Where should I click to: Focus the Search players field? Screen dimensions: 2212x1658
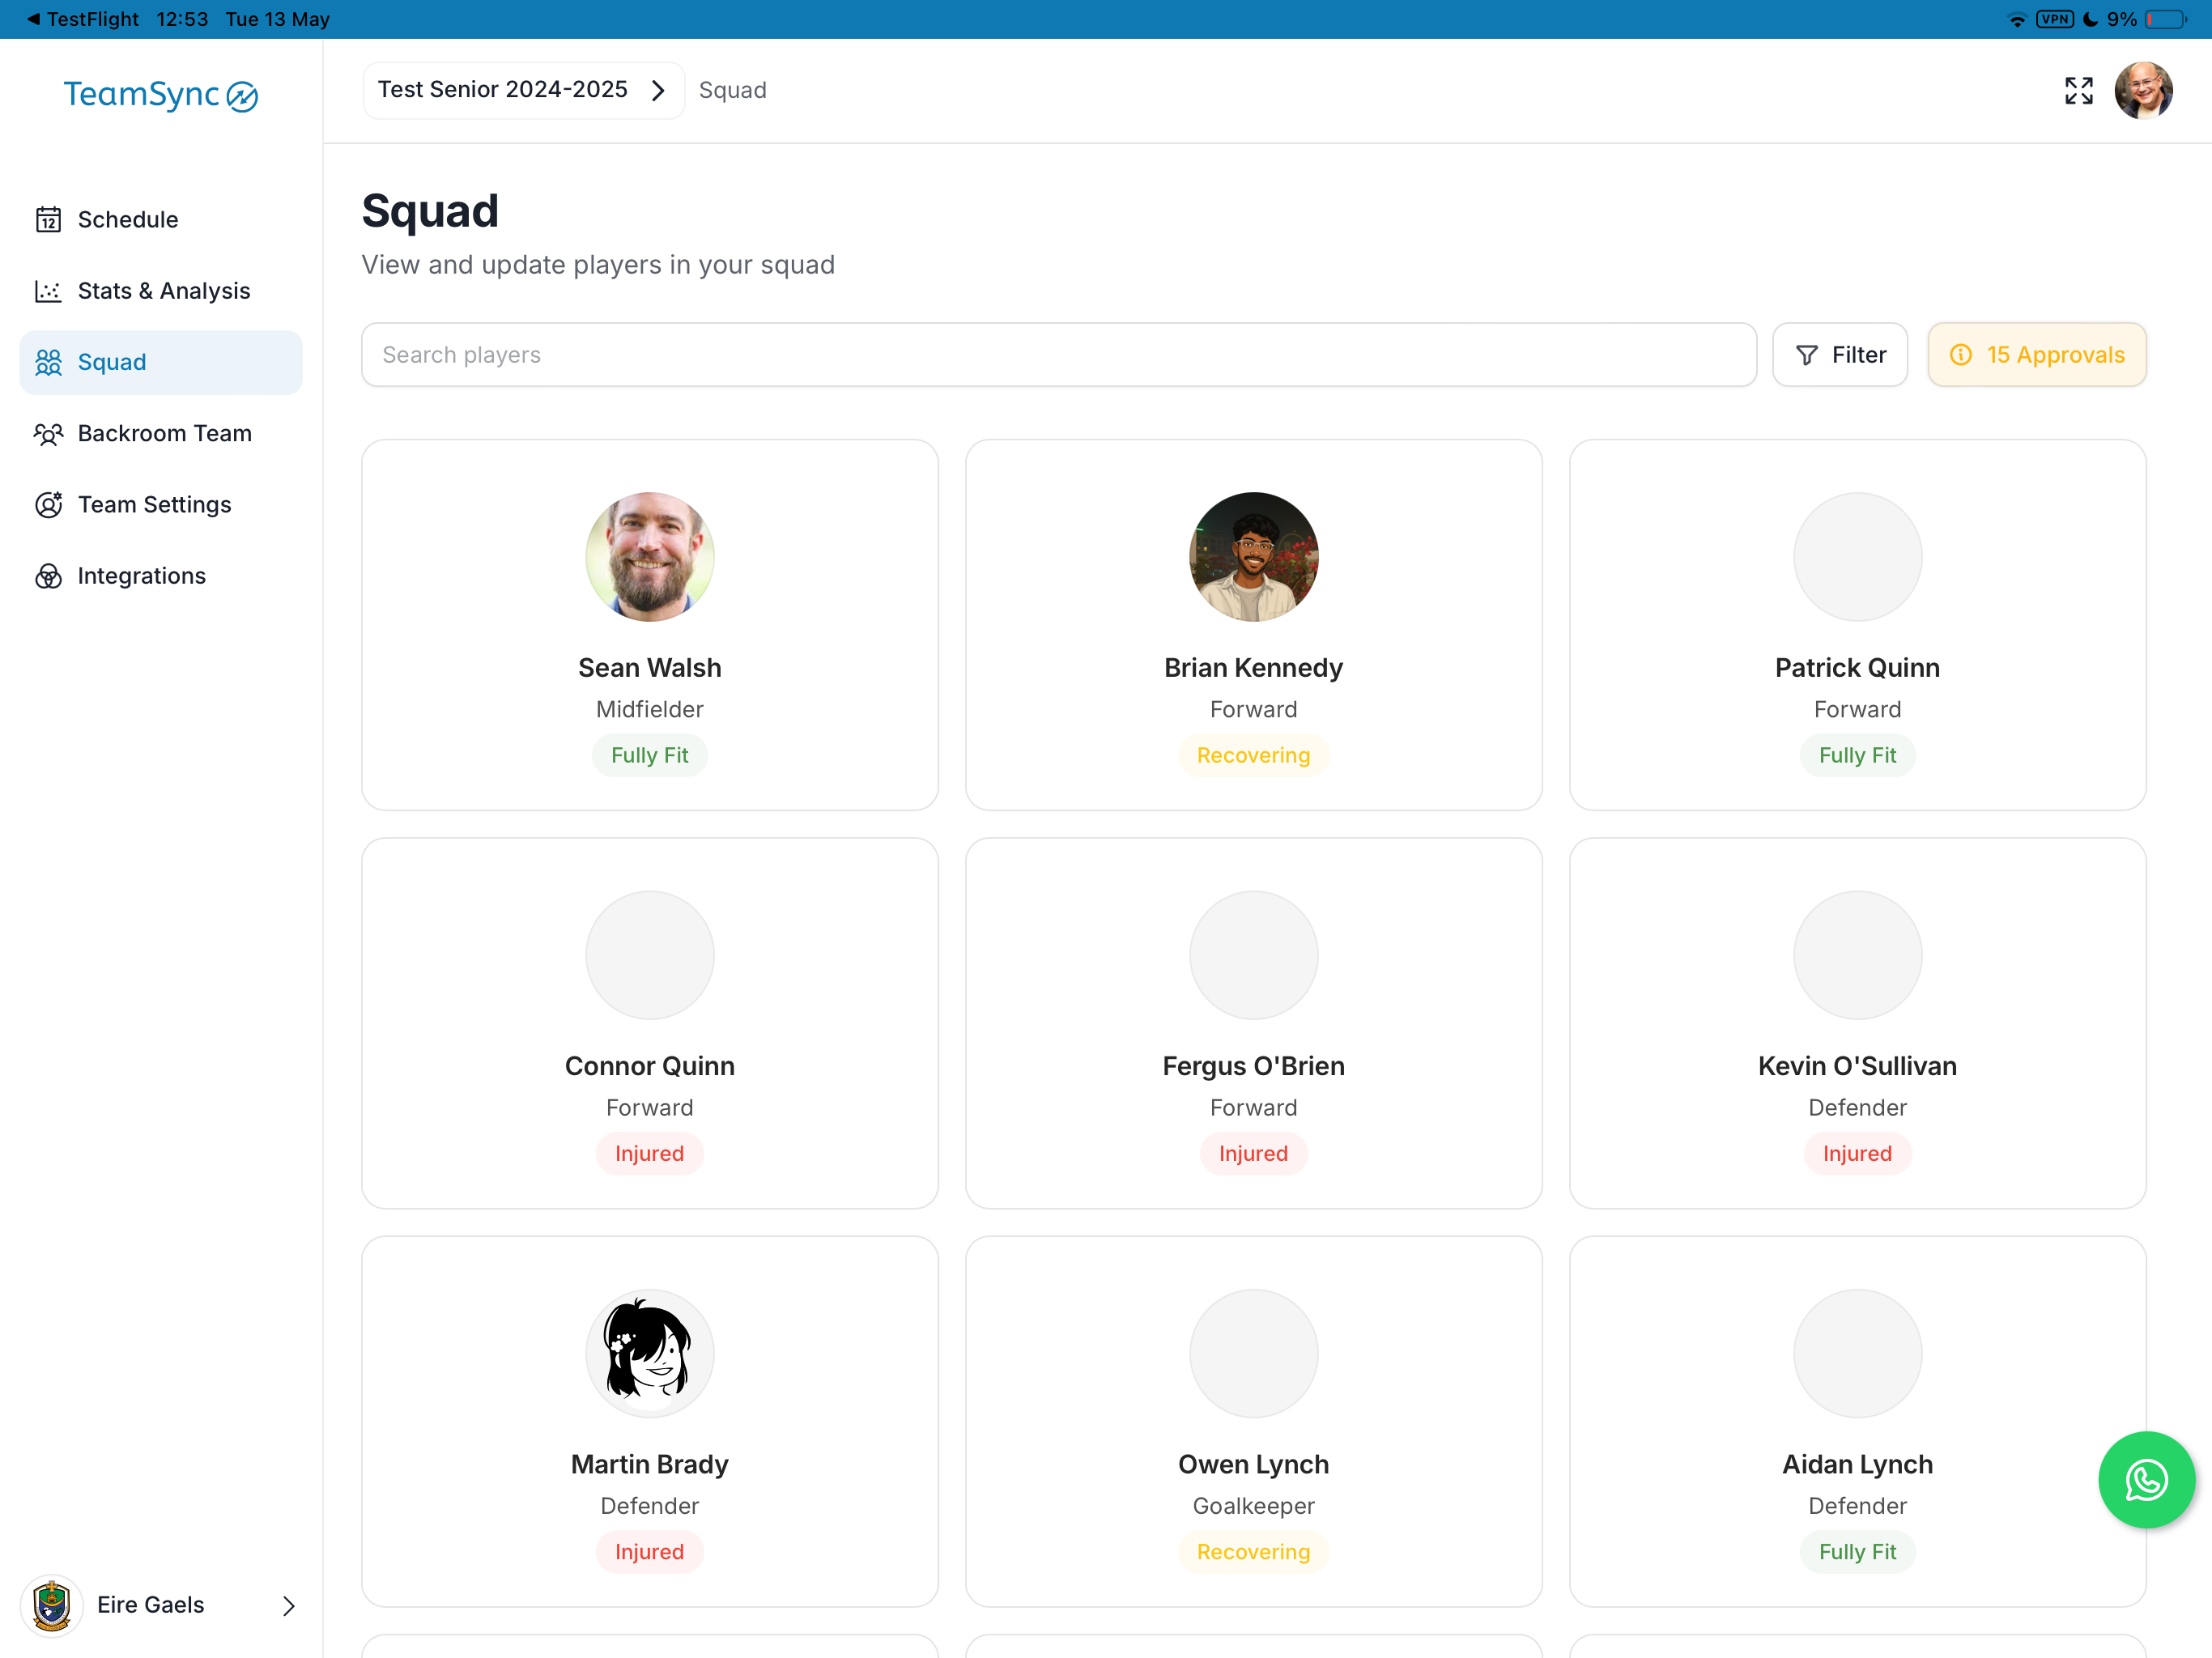1059,355
